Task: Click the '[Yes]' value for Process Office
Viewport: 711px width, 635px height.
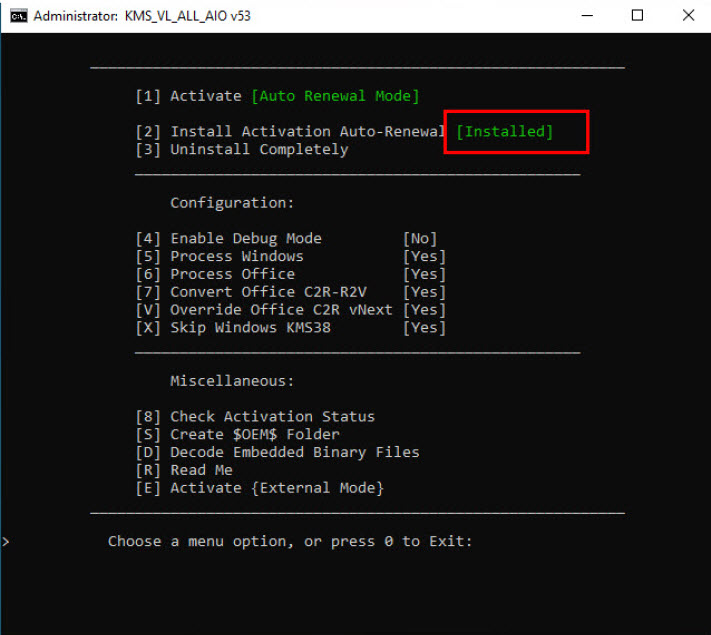Action: (424, 274)
